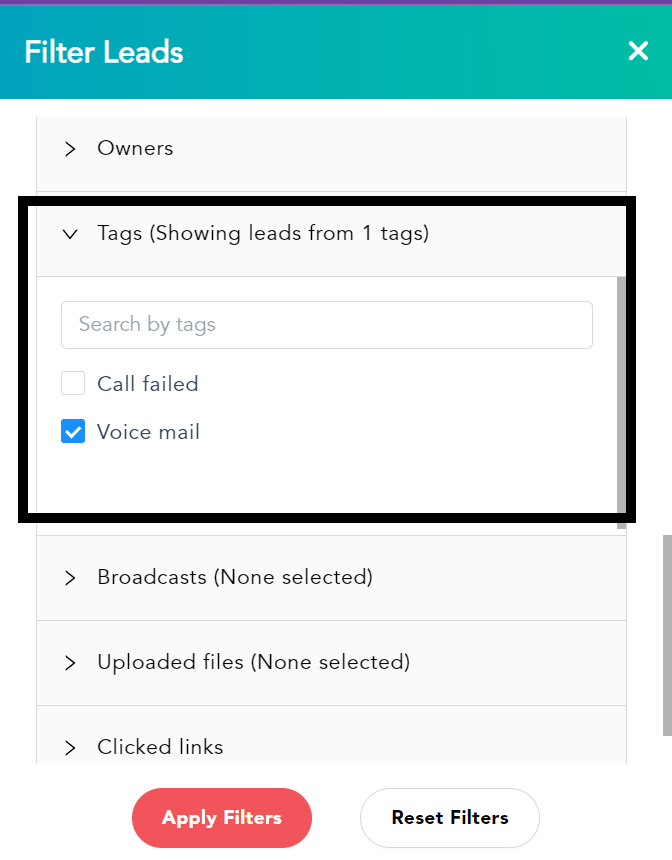The height and width of the screenshot is (860, 672).
Task: Select the Call failed tag label
Action: (148, 383)
